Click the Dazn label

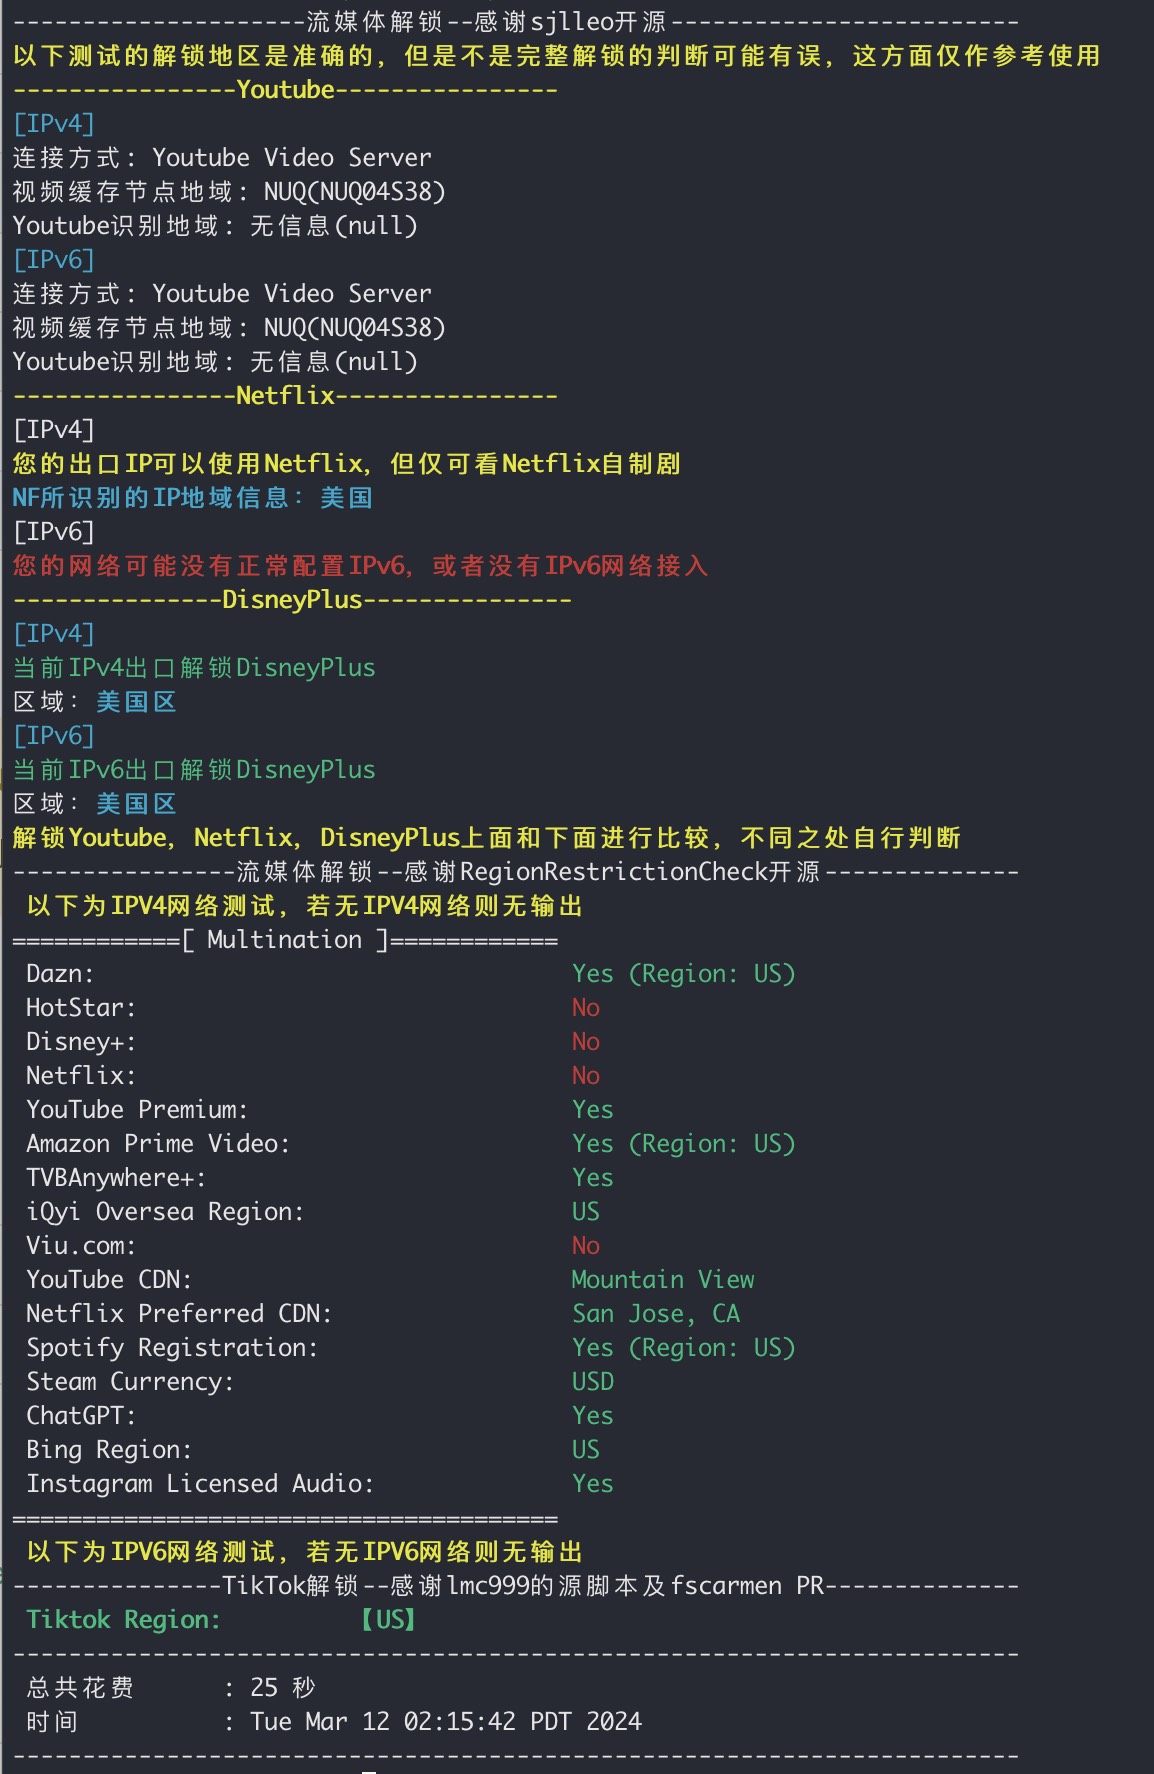coord(60,974)
